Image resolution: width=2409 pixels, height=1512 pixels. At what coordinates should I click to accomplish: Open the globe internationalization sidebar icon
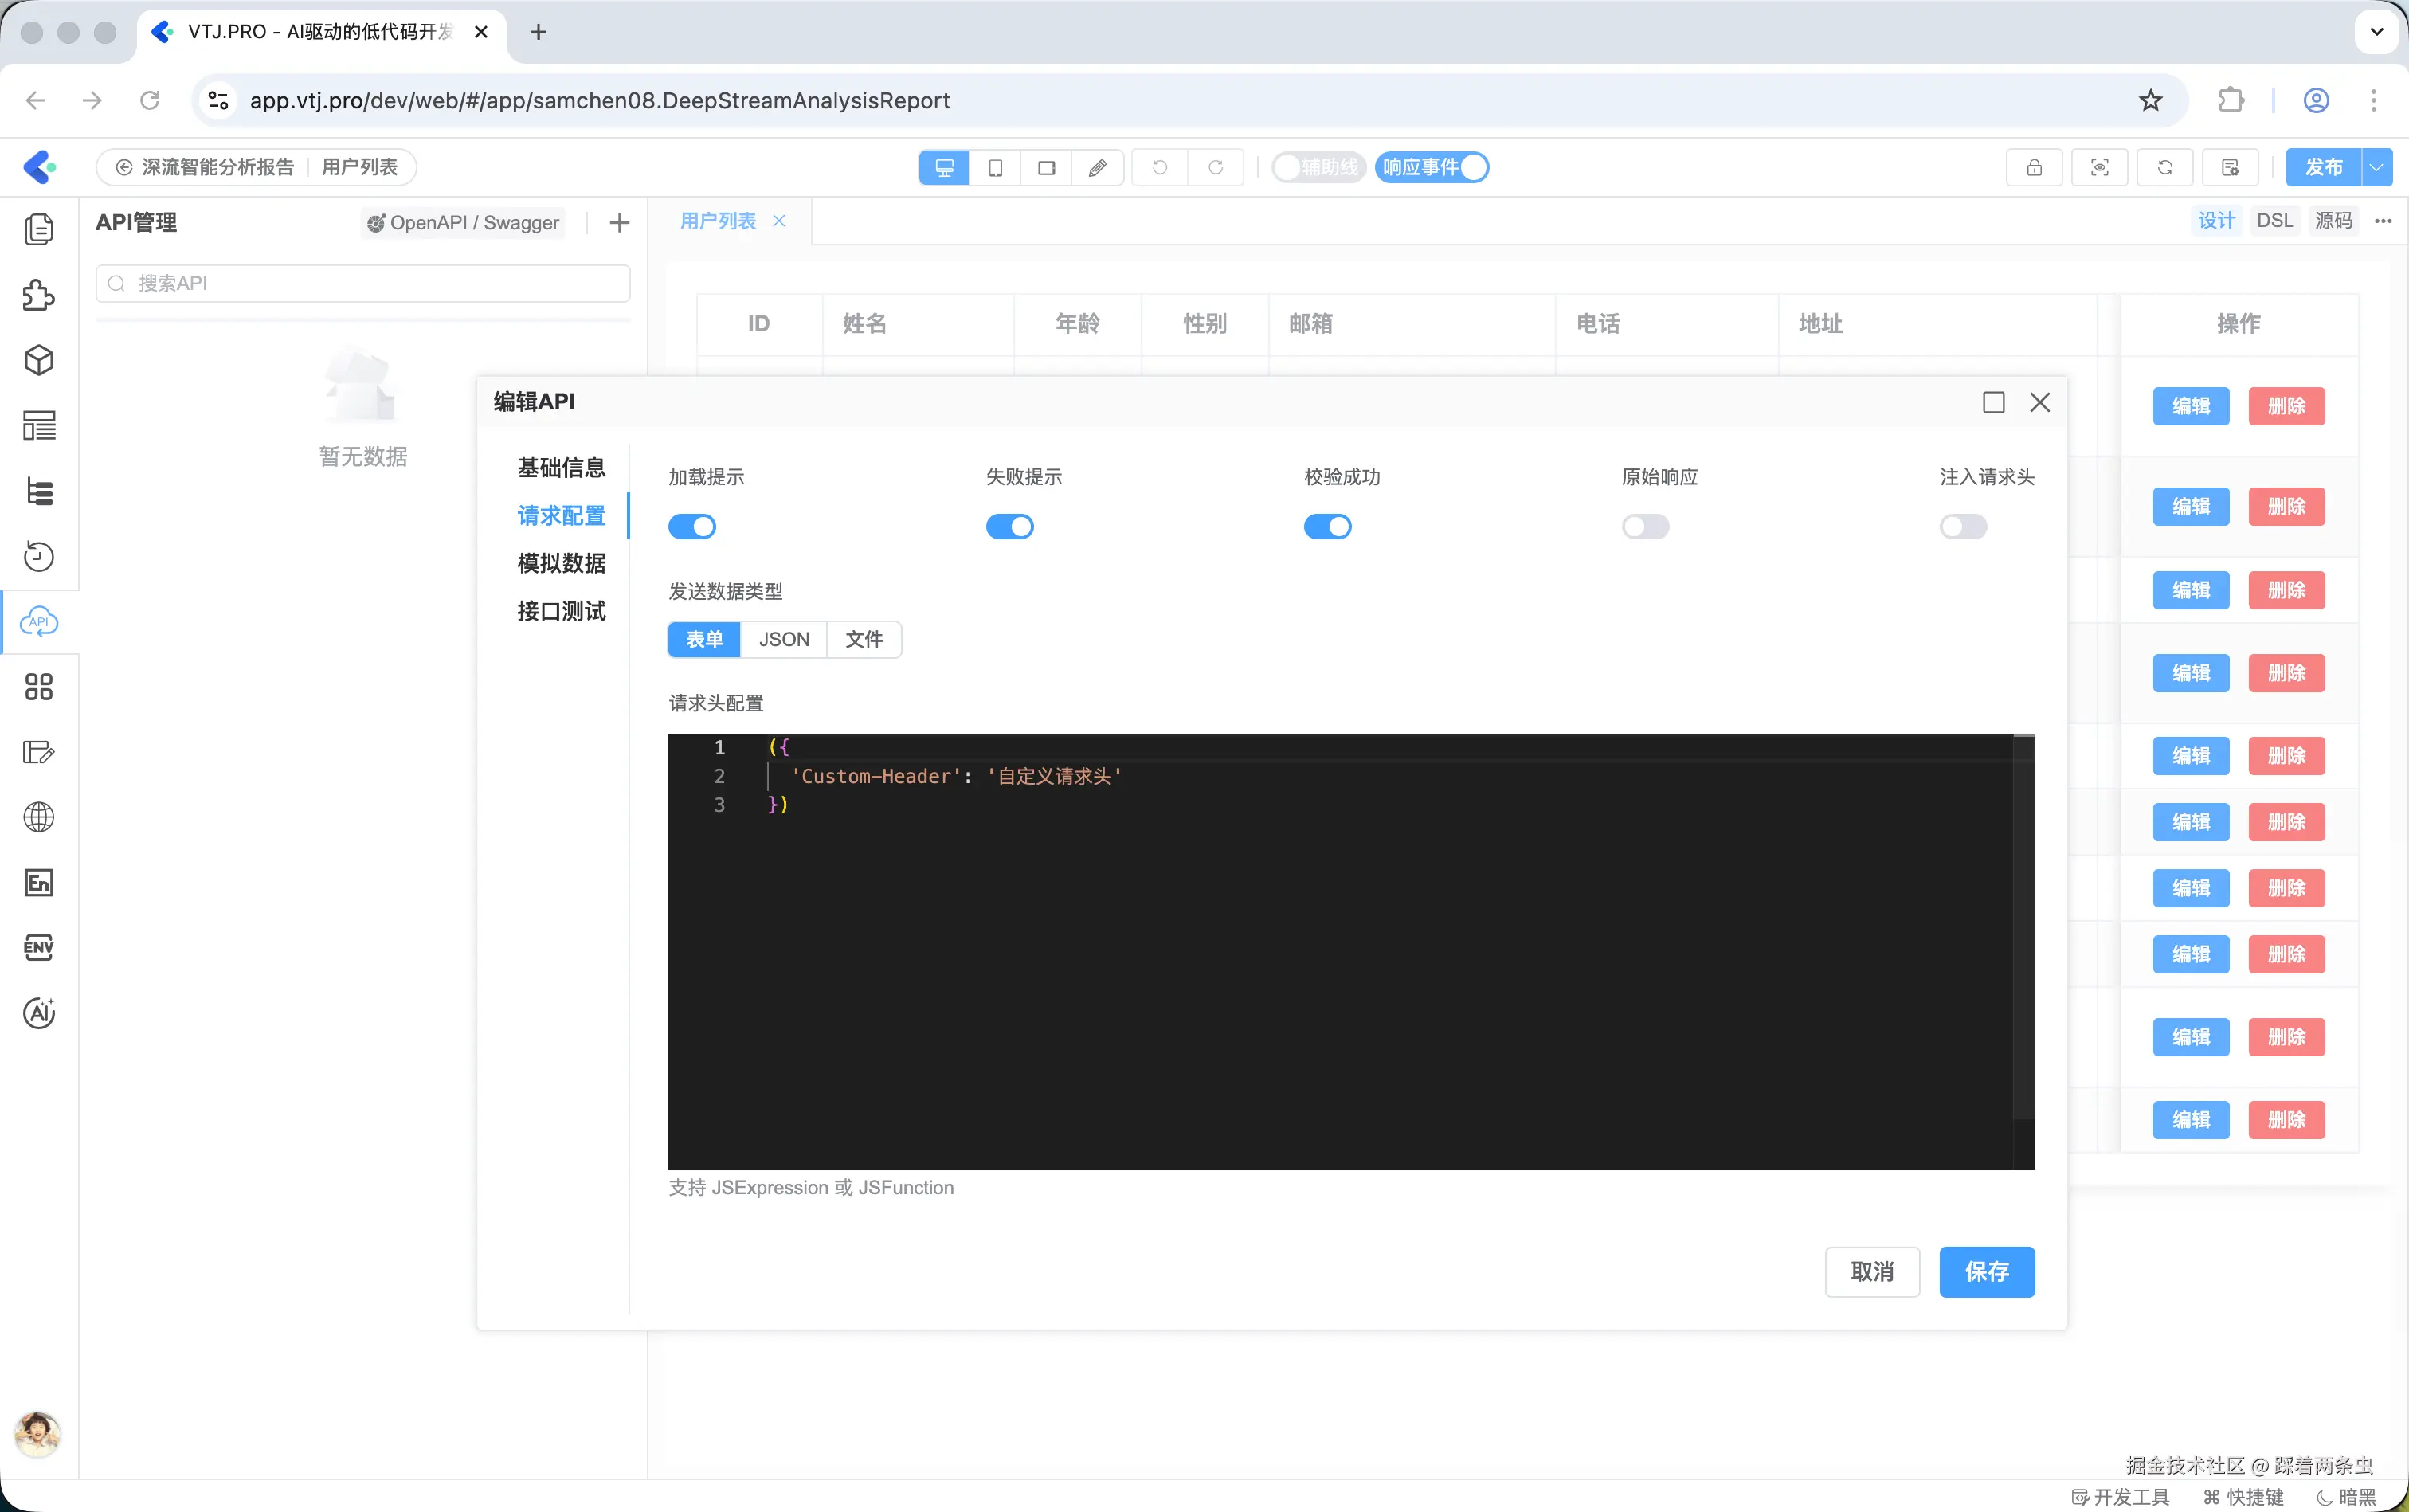(x=38, y=817)
